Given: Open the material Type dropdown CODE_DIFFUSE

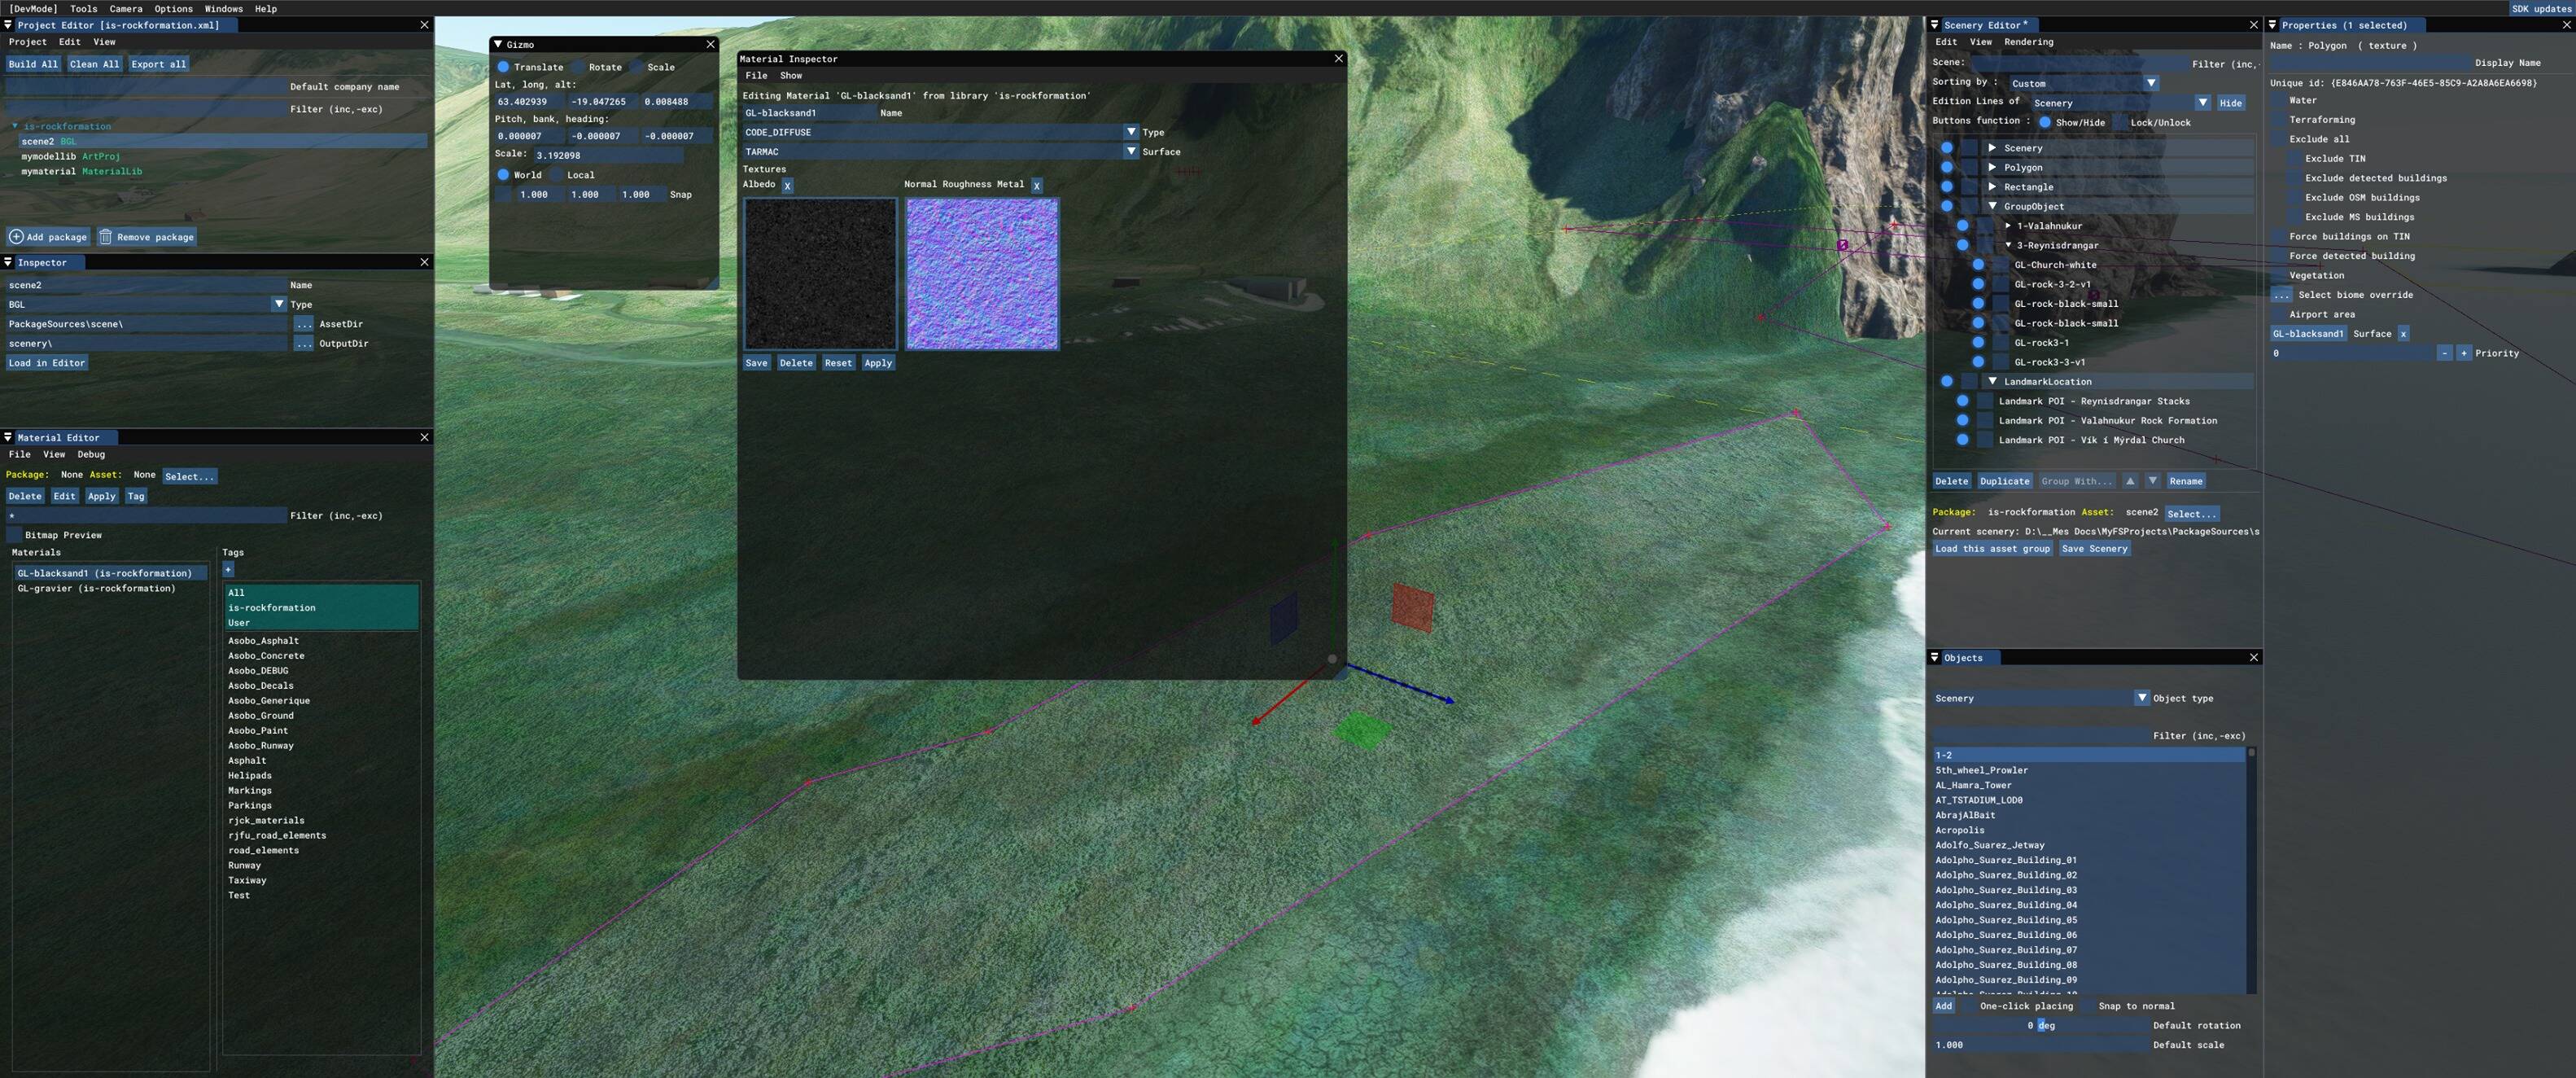Looking at the screenshot, I should click(1130, 132).
